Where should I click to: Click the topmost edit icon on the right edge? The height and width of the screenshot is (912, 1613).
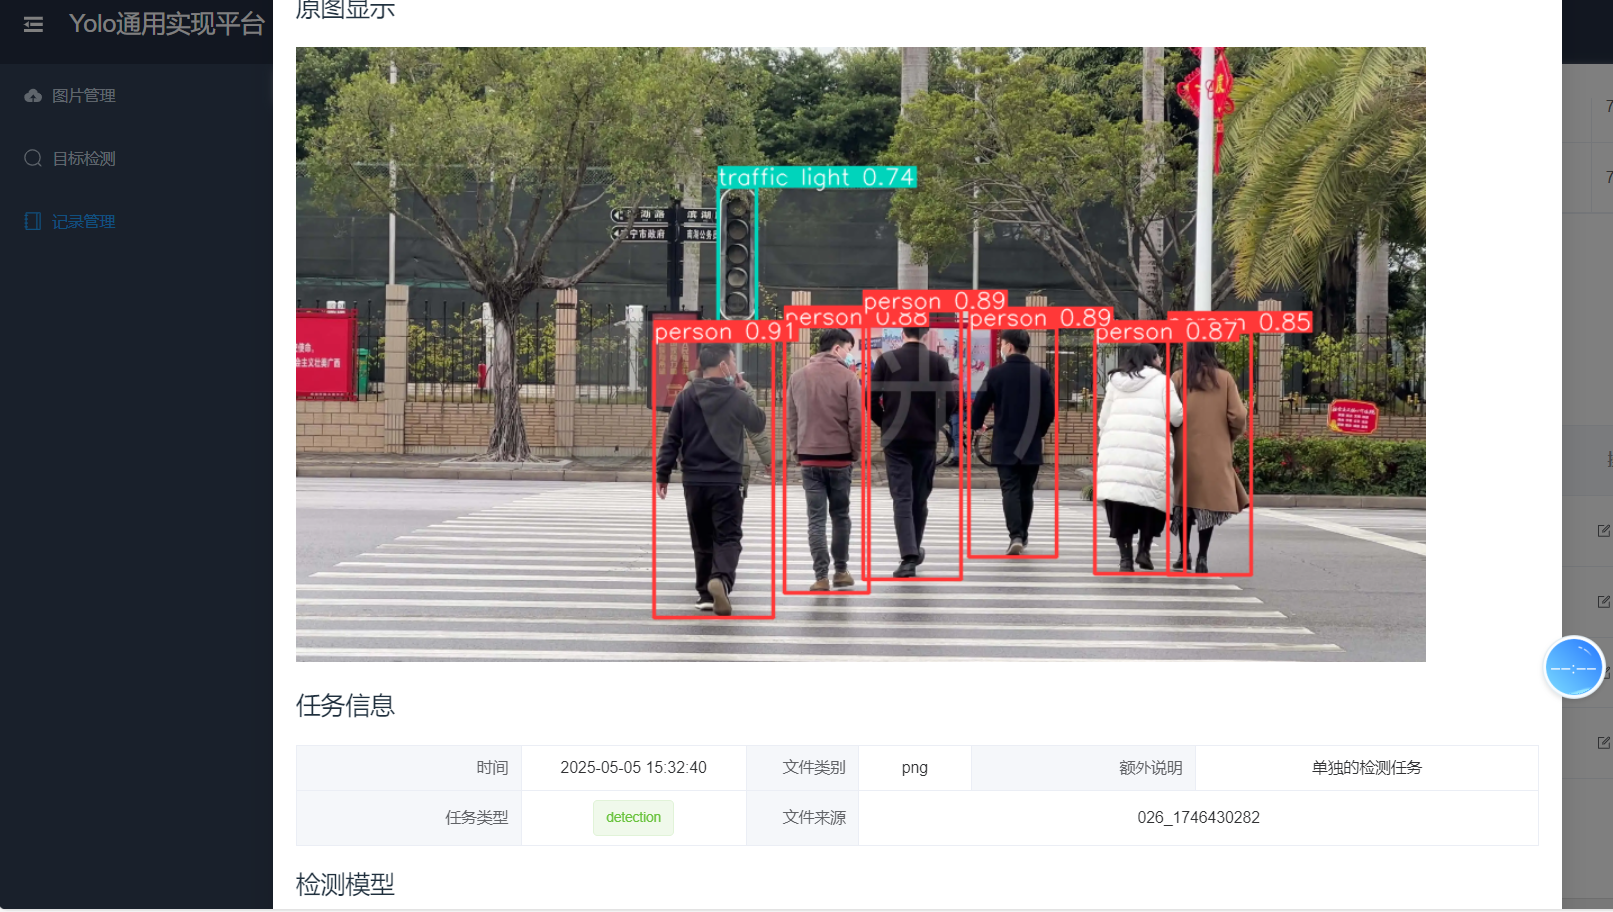point(1604,530)
